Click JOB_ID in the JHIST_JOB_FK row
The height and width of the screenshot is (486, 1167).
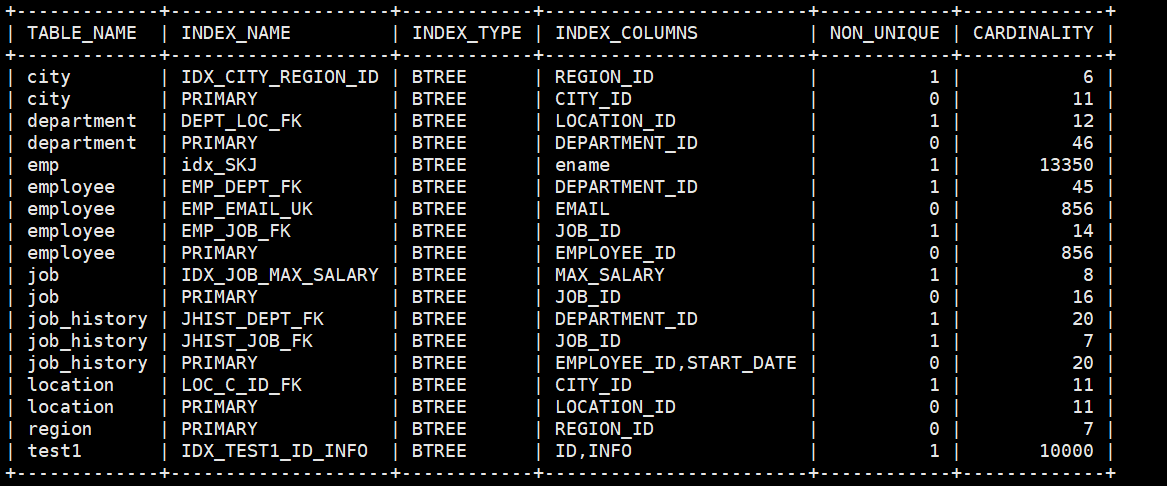[x=588, y=341]
